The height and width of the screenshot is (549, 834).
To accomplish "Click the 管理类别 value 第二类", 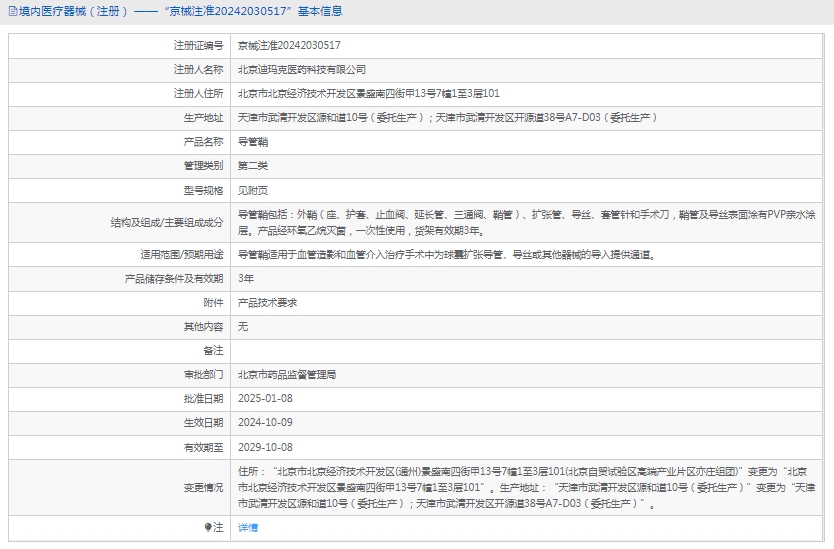I will [x=253, y=166].
